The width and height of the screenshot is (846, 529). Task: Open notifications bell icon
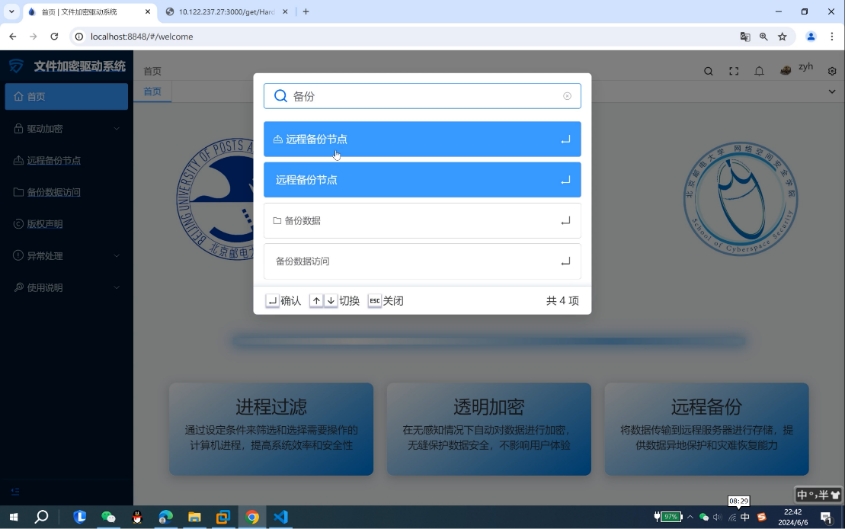pyautogui.click(x=759, y=71)
